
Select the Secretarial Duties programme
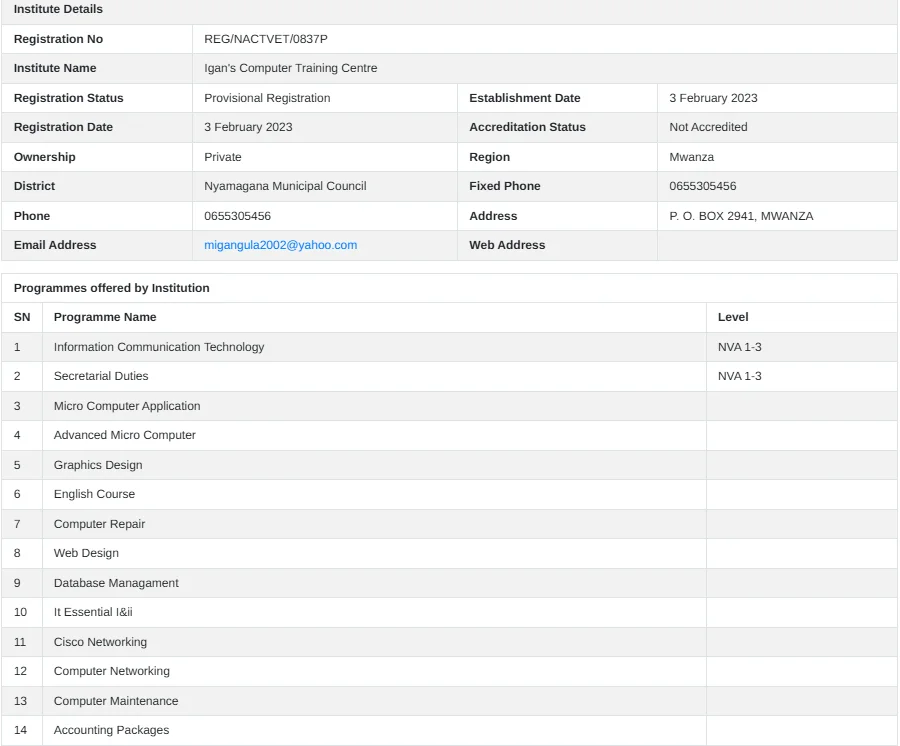(x=101, y=376)
